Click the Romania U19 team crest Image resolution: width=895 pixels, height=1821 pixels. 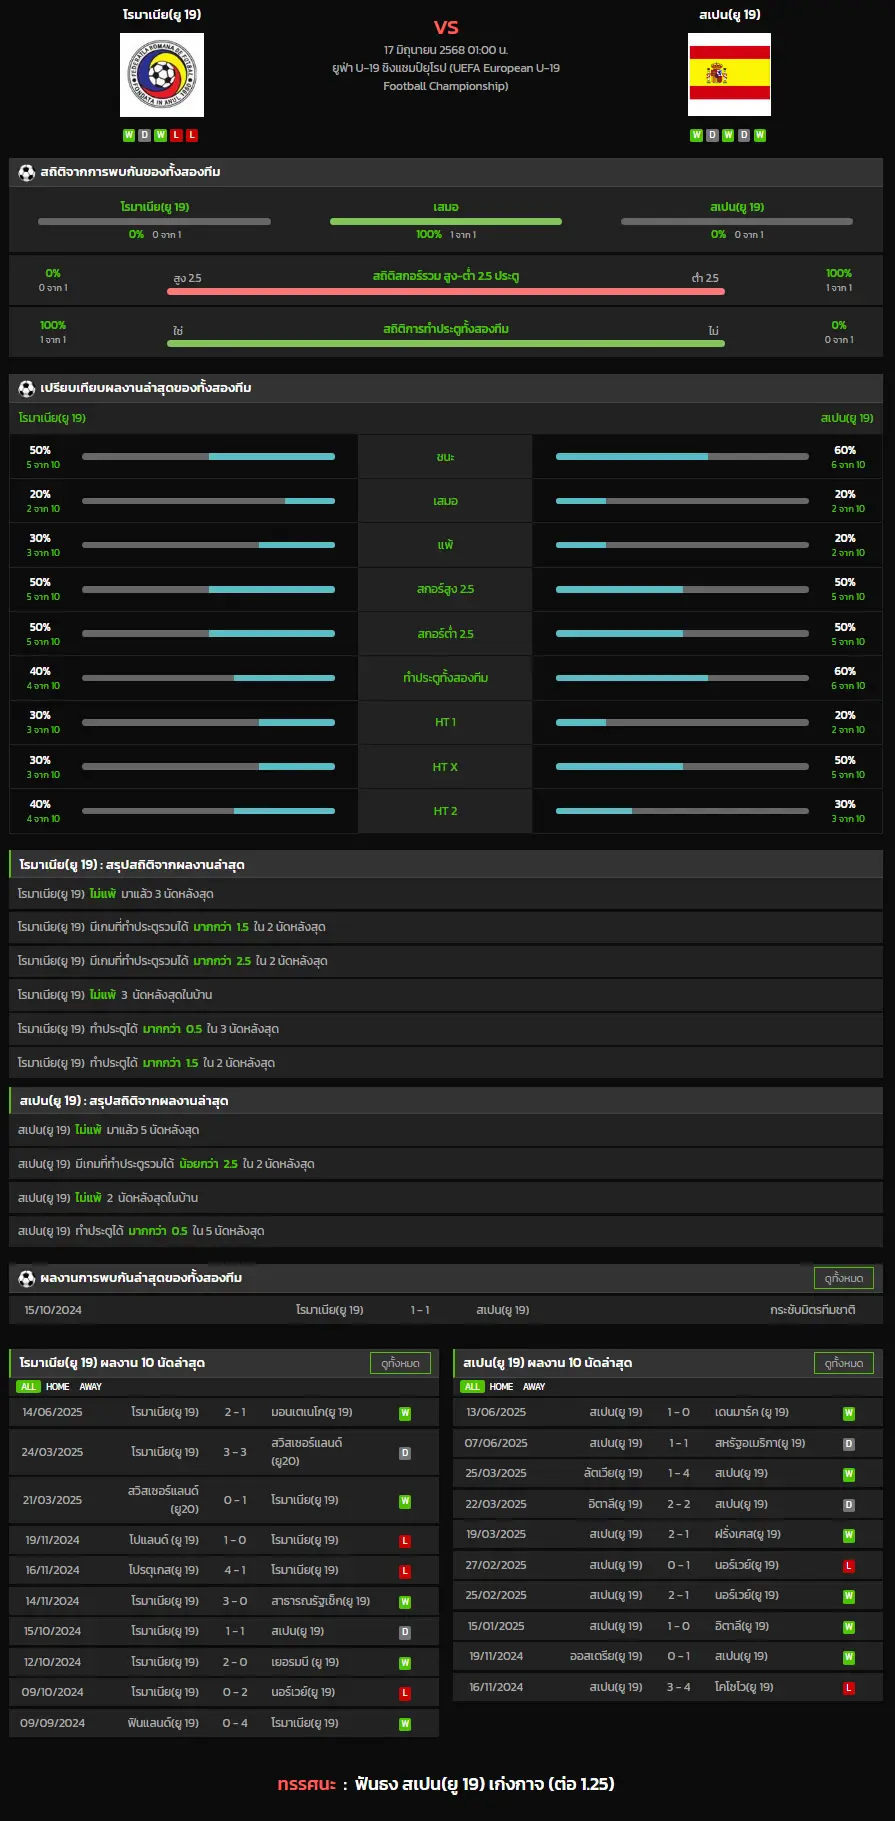(x=162, y=75)
